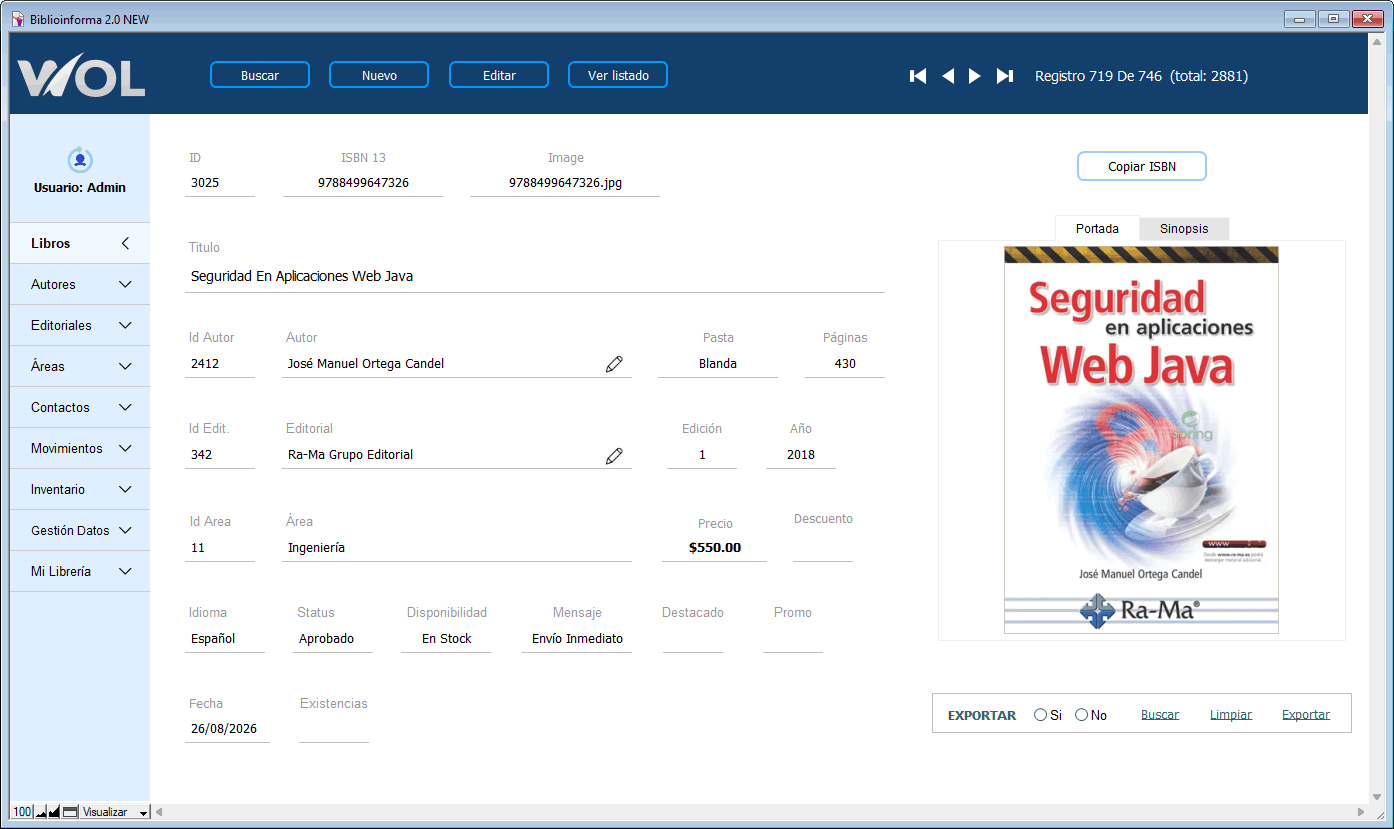Image resolution: width=1394 pixels, height=829 pixels.
Task: Click the Biblioinforma app icon in the title bar
Action: pos(17,19)
